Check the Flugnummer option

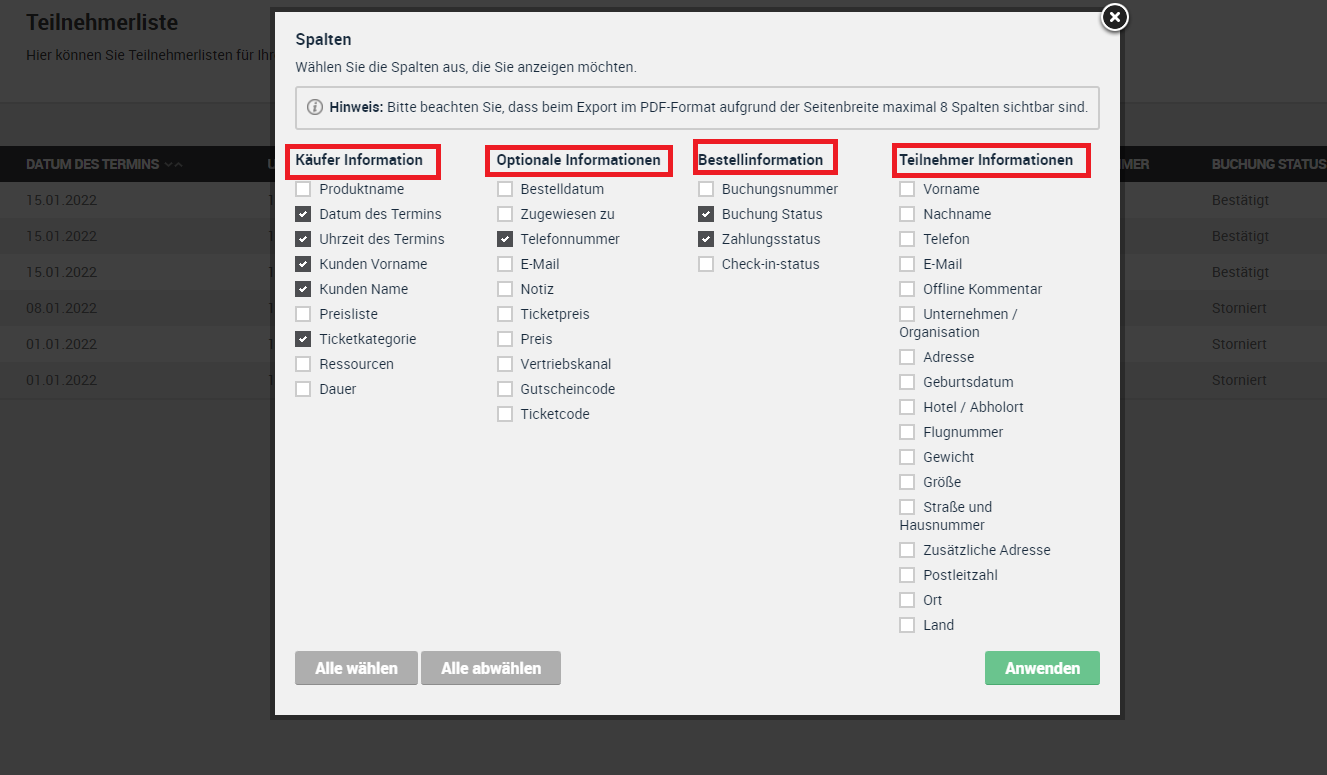pos(907,432)
